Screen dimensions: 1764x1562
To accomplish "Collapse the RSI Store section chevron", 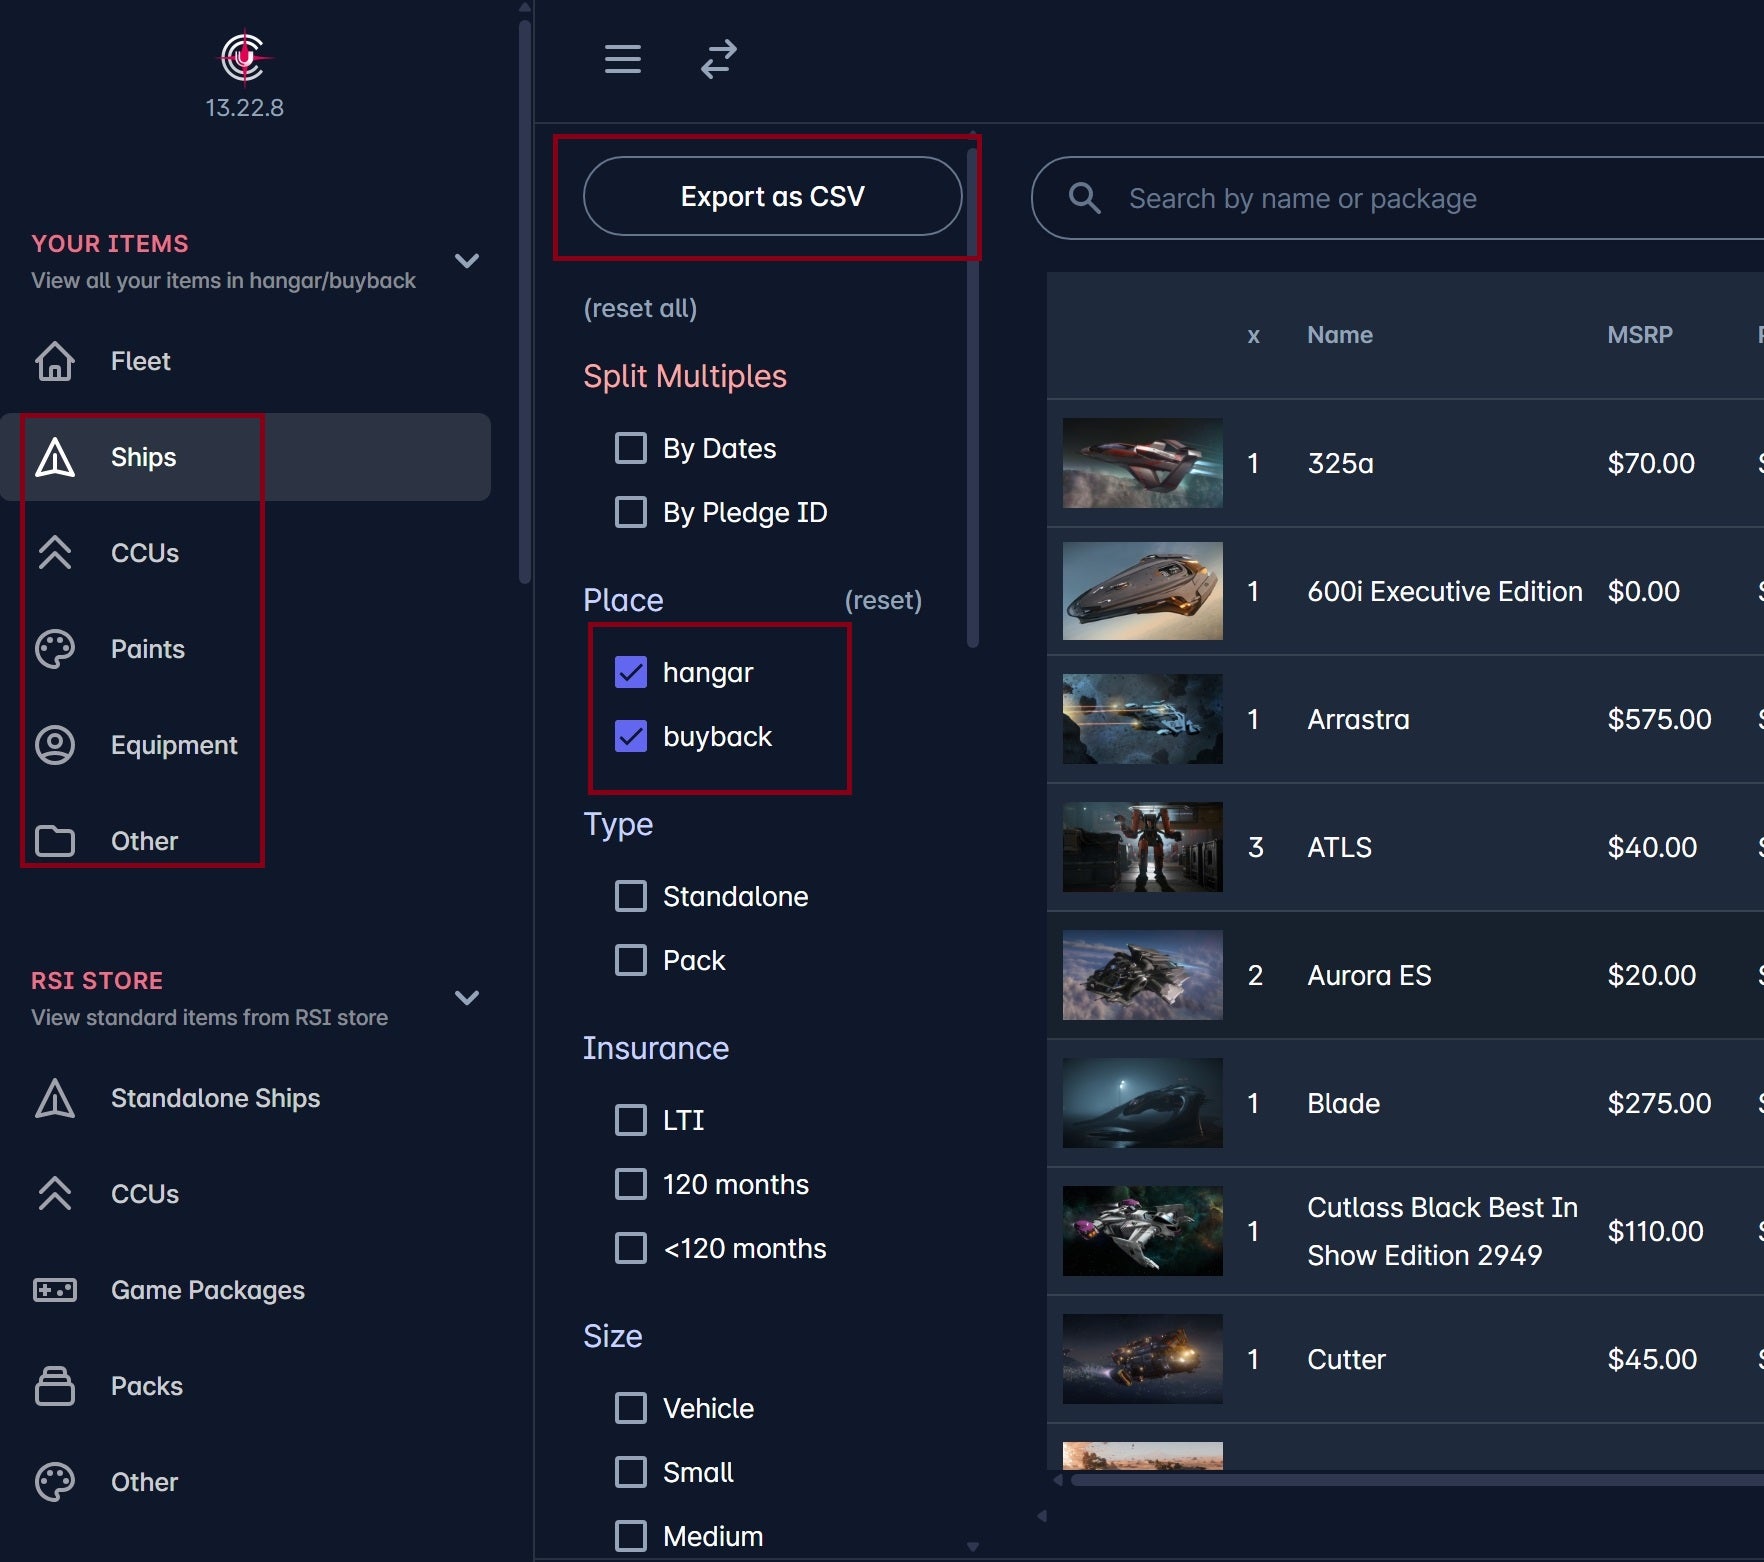I will tap(467, 998).
